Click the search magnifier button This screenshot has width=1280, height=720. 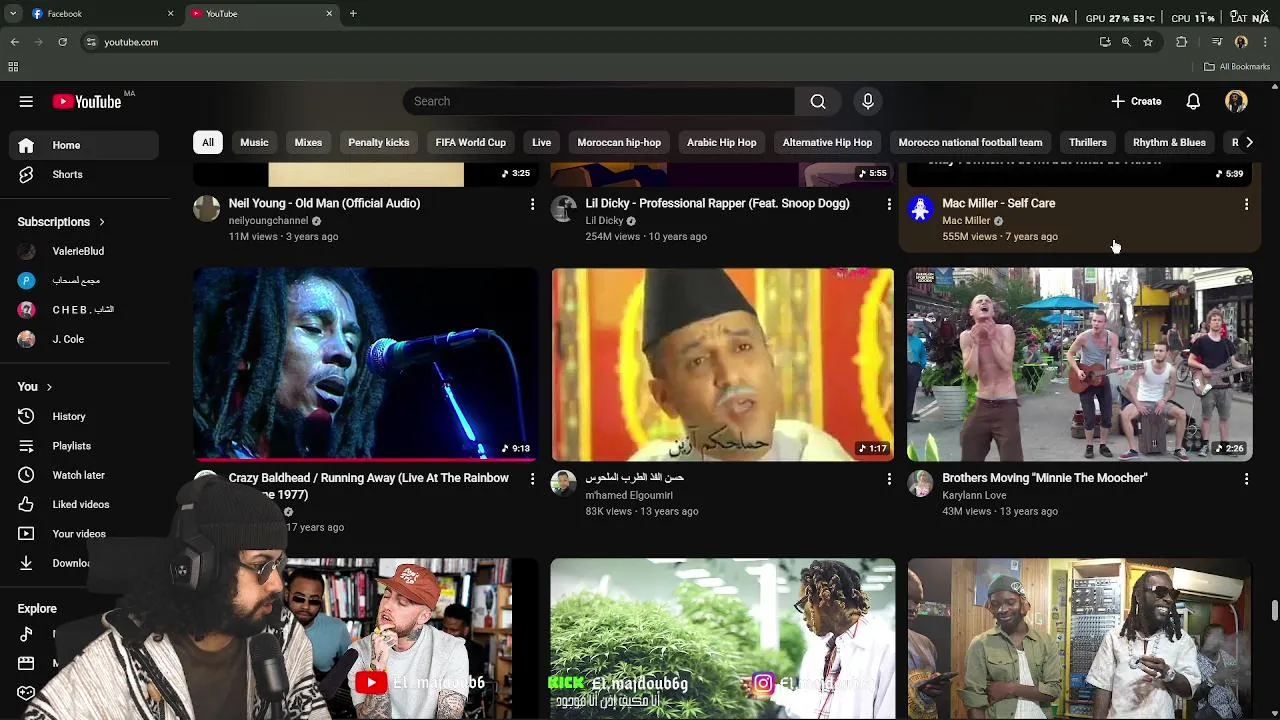(x=818, y=101)
